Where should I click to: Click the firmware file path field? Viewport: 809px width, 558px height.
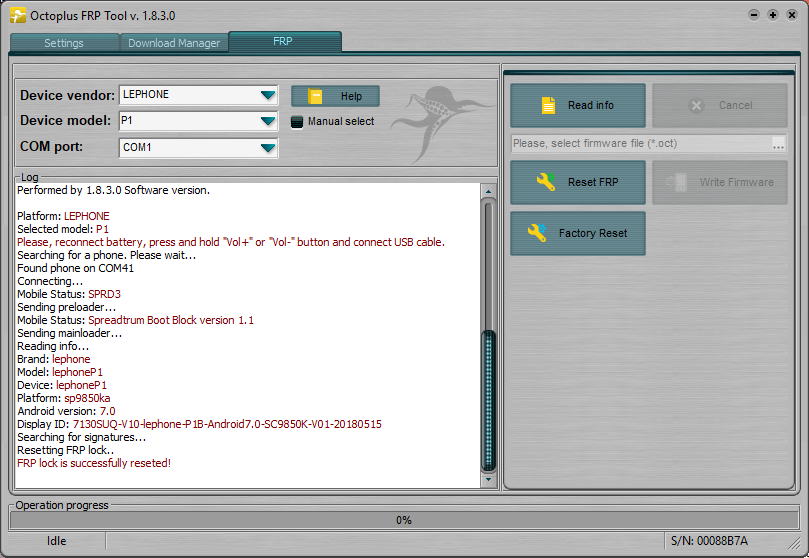point(640,144)
